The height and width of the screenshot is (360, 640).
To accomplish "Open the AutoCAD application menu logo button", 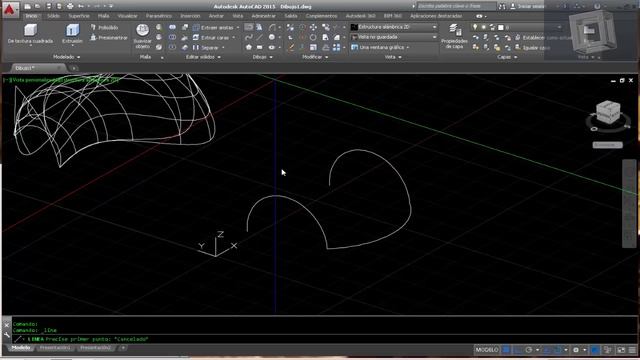I will point(10,9).
